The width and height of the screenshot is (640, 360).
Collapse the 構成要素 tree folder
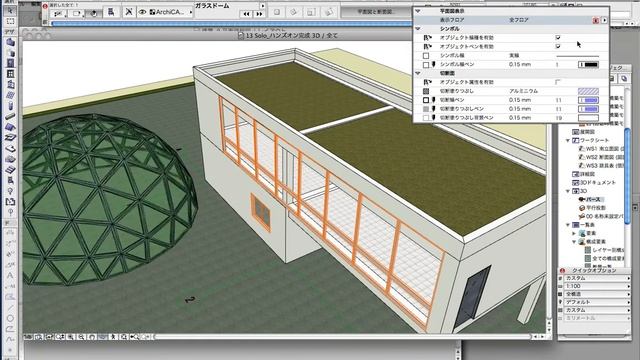[x=574, y=242]
